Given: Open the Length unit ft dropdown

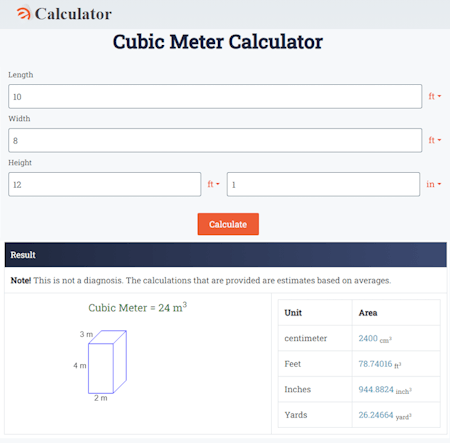Looking at the screenshot, I should [435, 96].
